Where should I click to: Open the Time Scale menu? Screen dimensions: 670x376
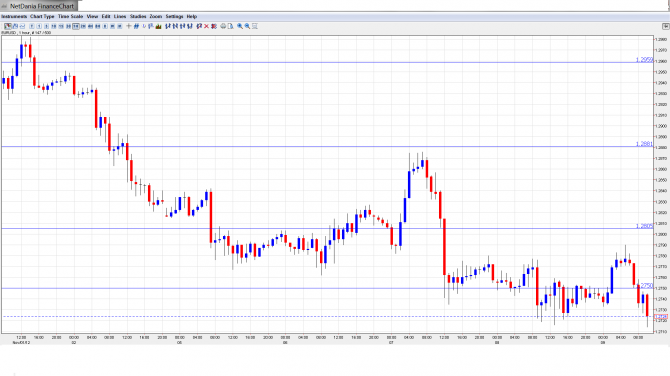pyautogui.click(x=71, y=16)
